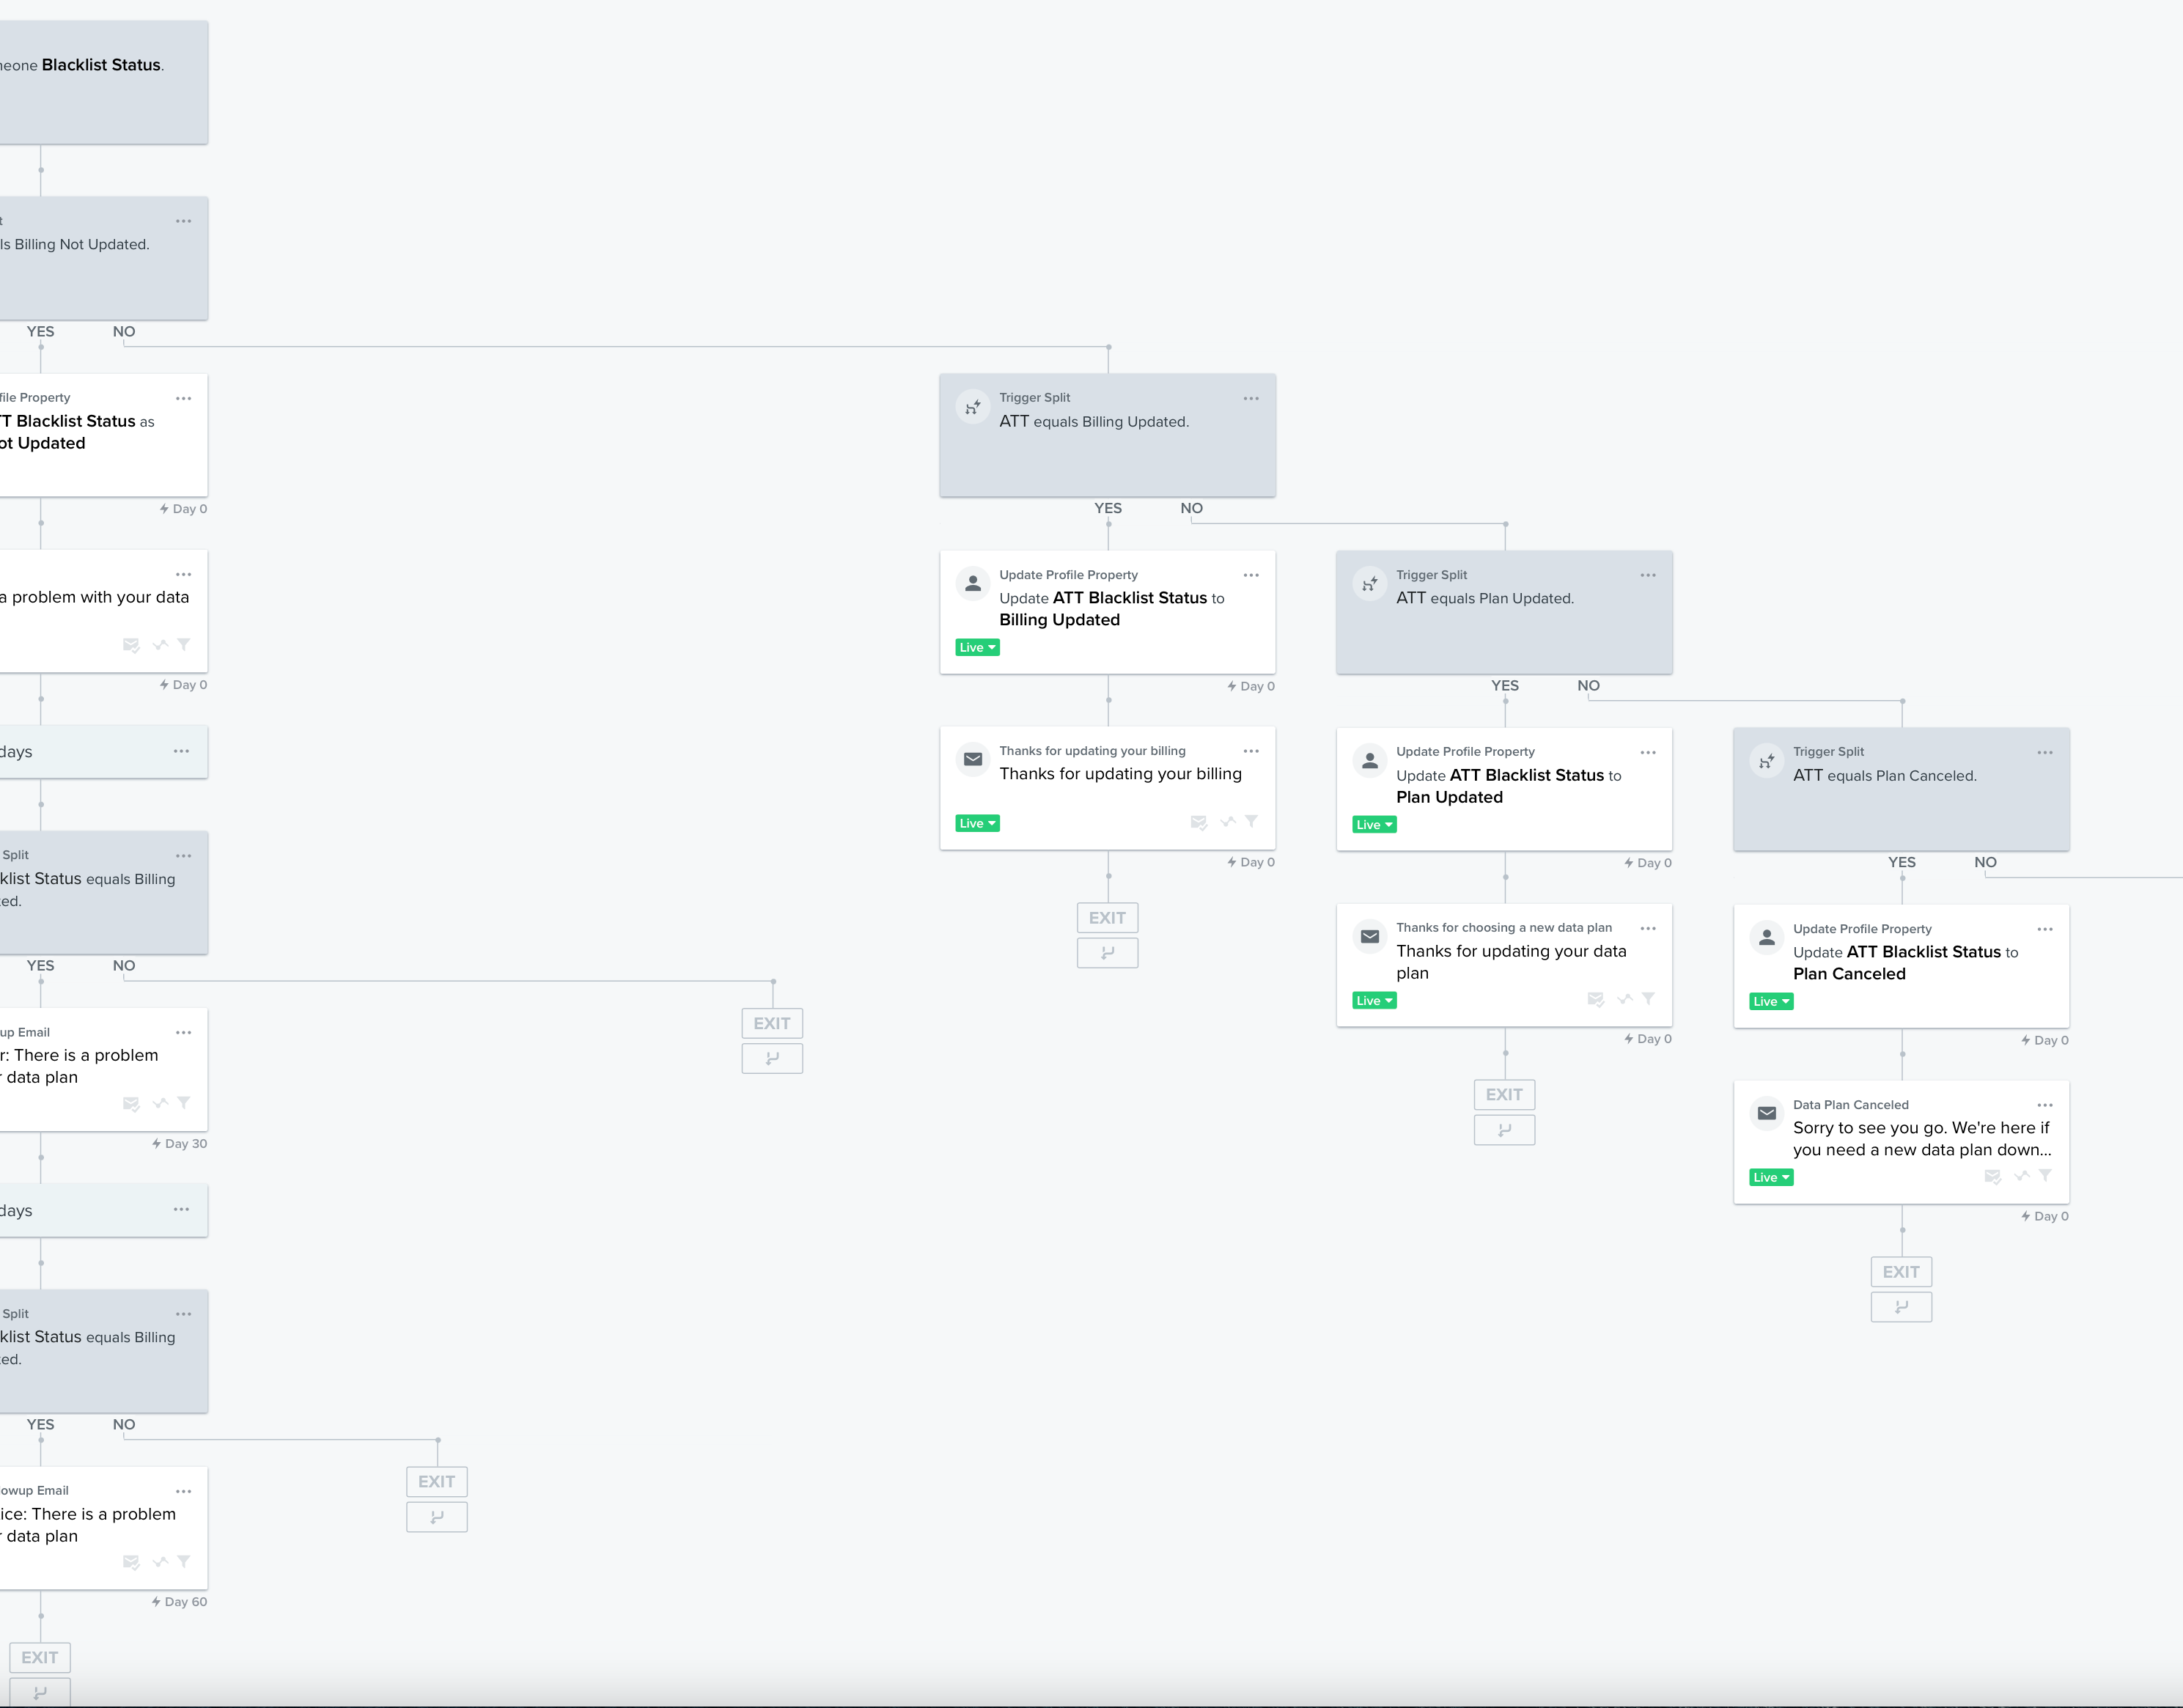Open three-dot menu on the Day 60 followup email card
The image size is (2183, 1708).
[184, 1491]
